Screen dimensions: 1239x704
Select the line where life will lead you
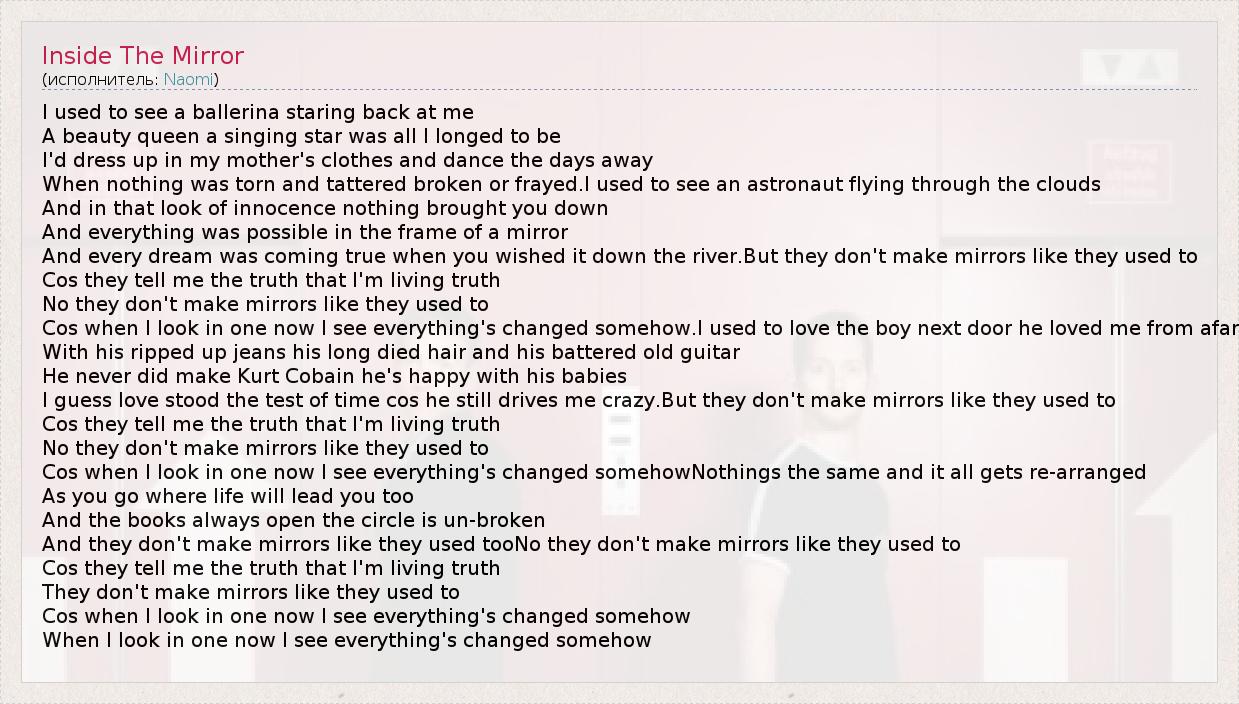(x=228, y=496)
